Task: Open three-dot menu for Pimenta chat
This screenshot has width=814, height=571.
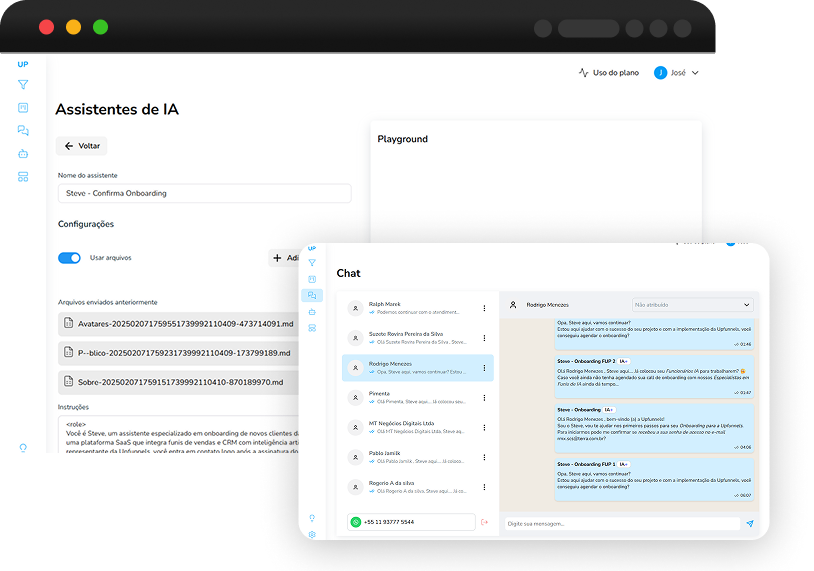Action: pyautogui.click(x=485, y=398)
